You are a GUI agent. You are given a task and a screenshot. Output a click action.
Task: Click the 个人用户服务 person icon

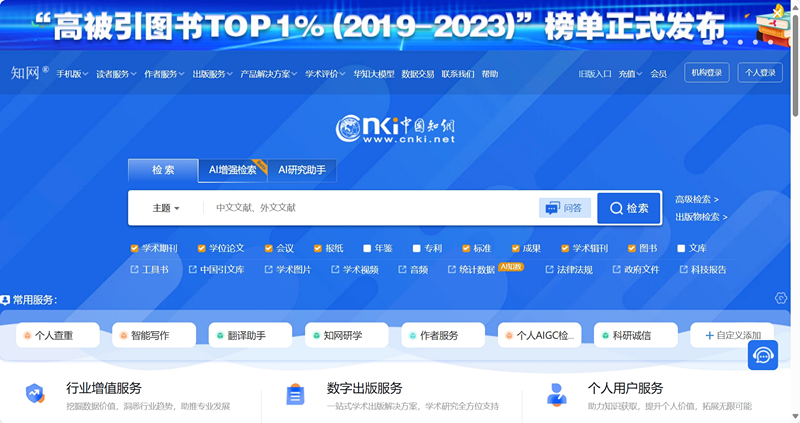(x=556, y=394)
